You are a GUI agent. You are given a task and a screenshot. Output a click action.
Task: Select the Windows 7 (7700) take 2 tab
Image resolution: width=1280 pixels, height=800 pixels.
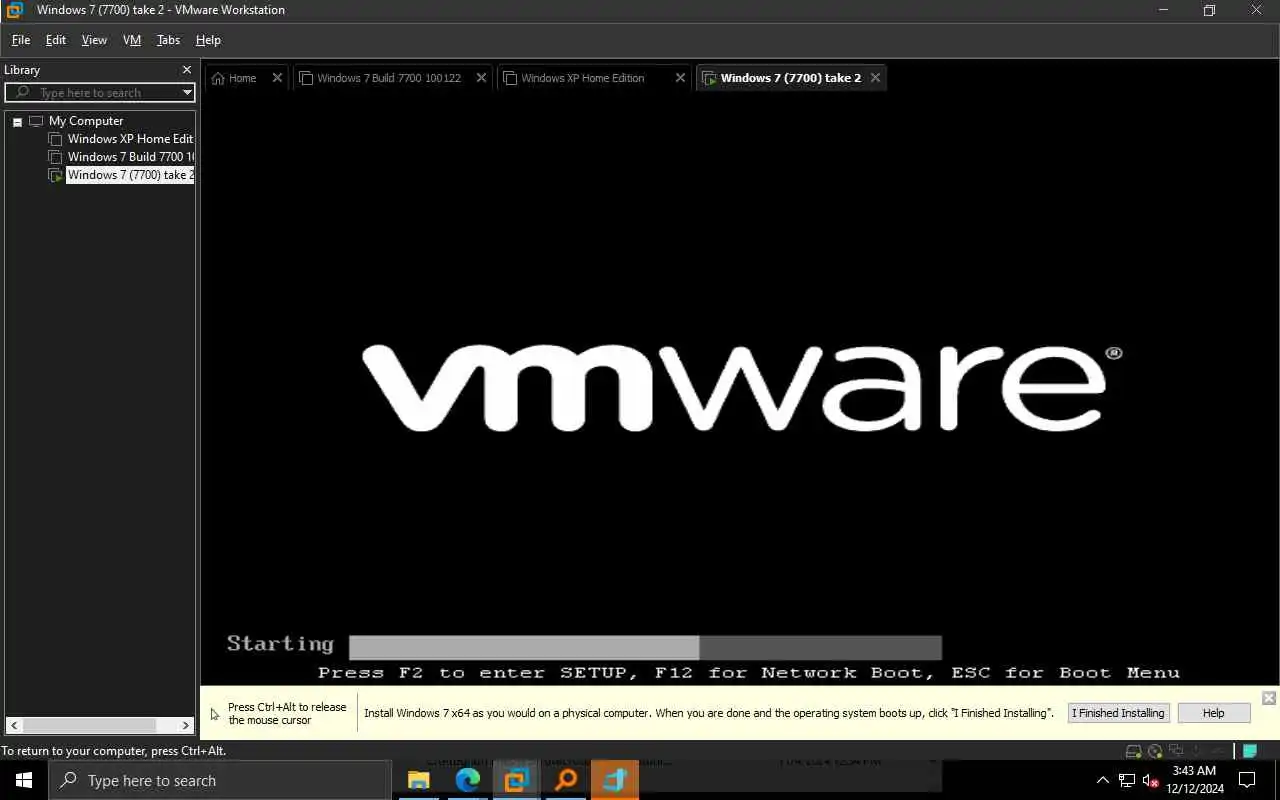(790, 78)
